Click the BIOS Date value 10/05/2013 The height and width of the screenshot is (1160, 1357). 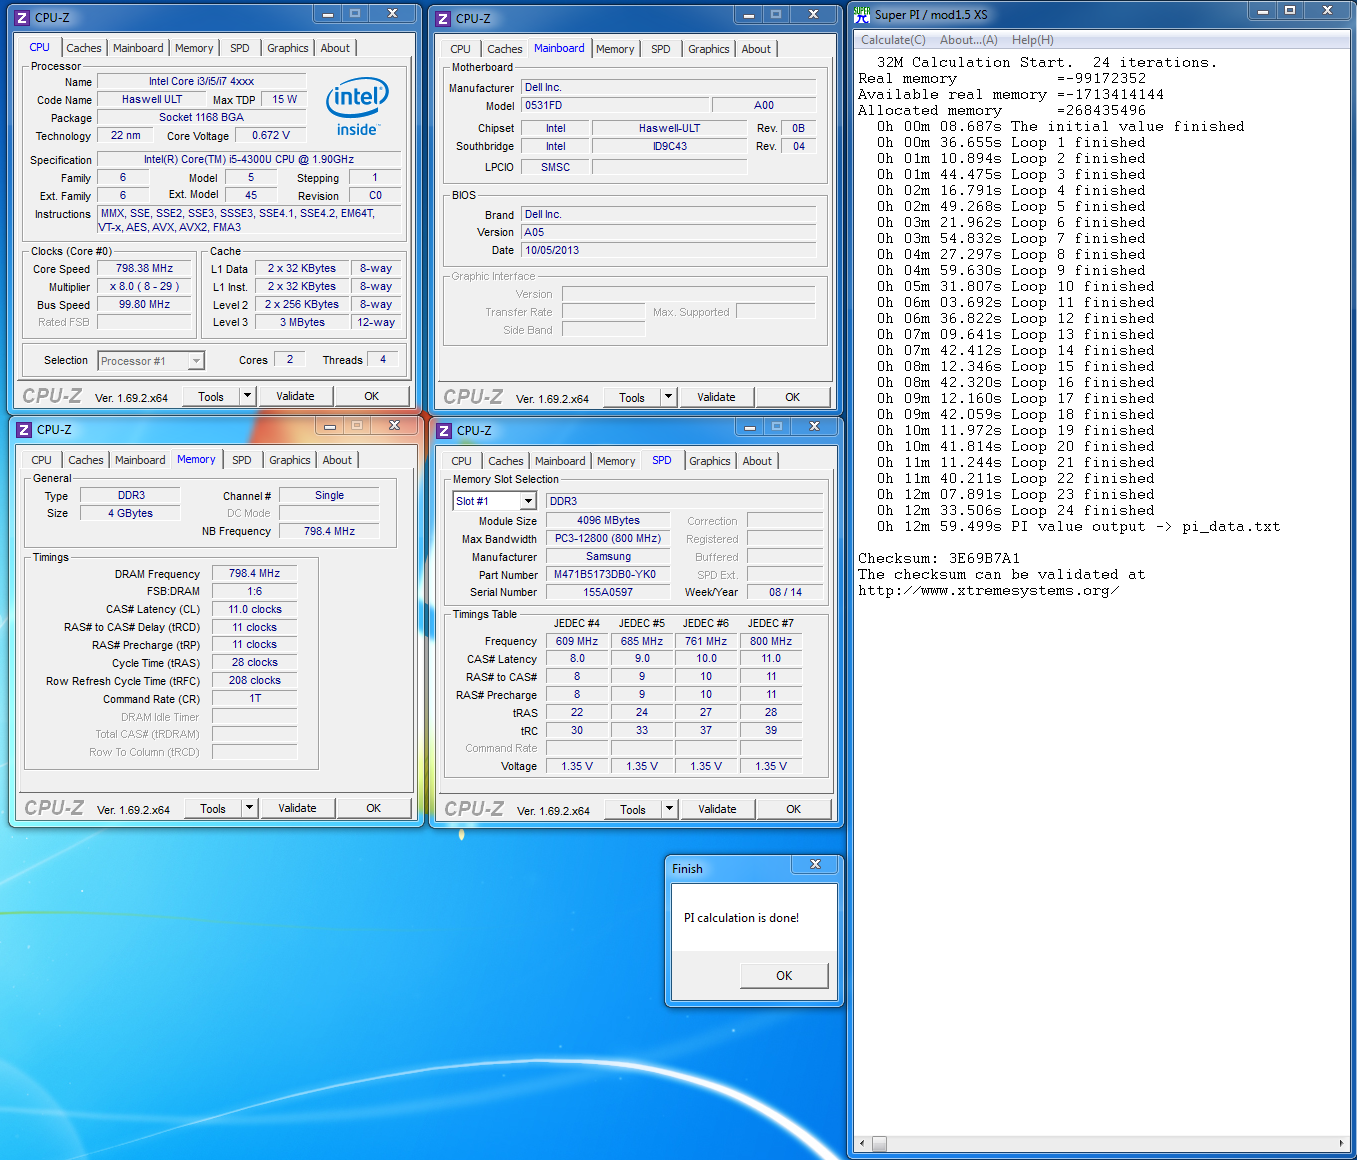[668, 250]
